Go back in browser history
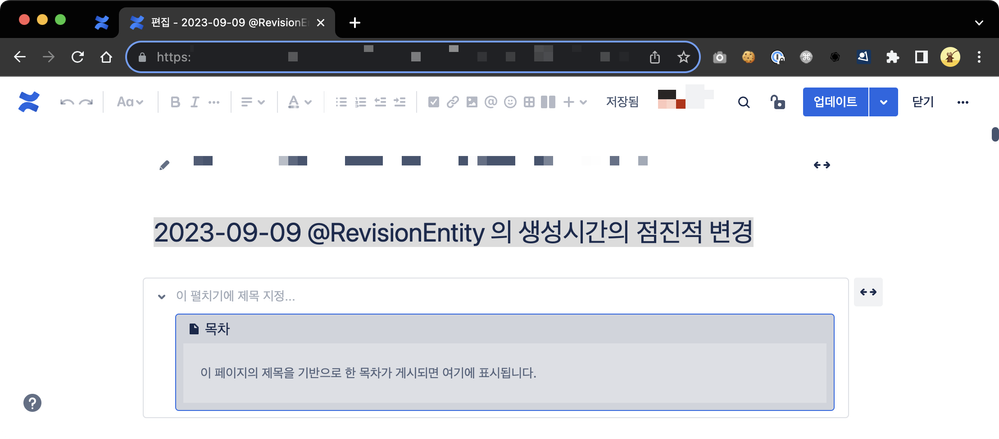This screenshot has height=439, width=999. (x=20, y=57)
